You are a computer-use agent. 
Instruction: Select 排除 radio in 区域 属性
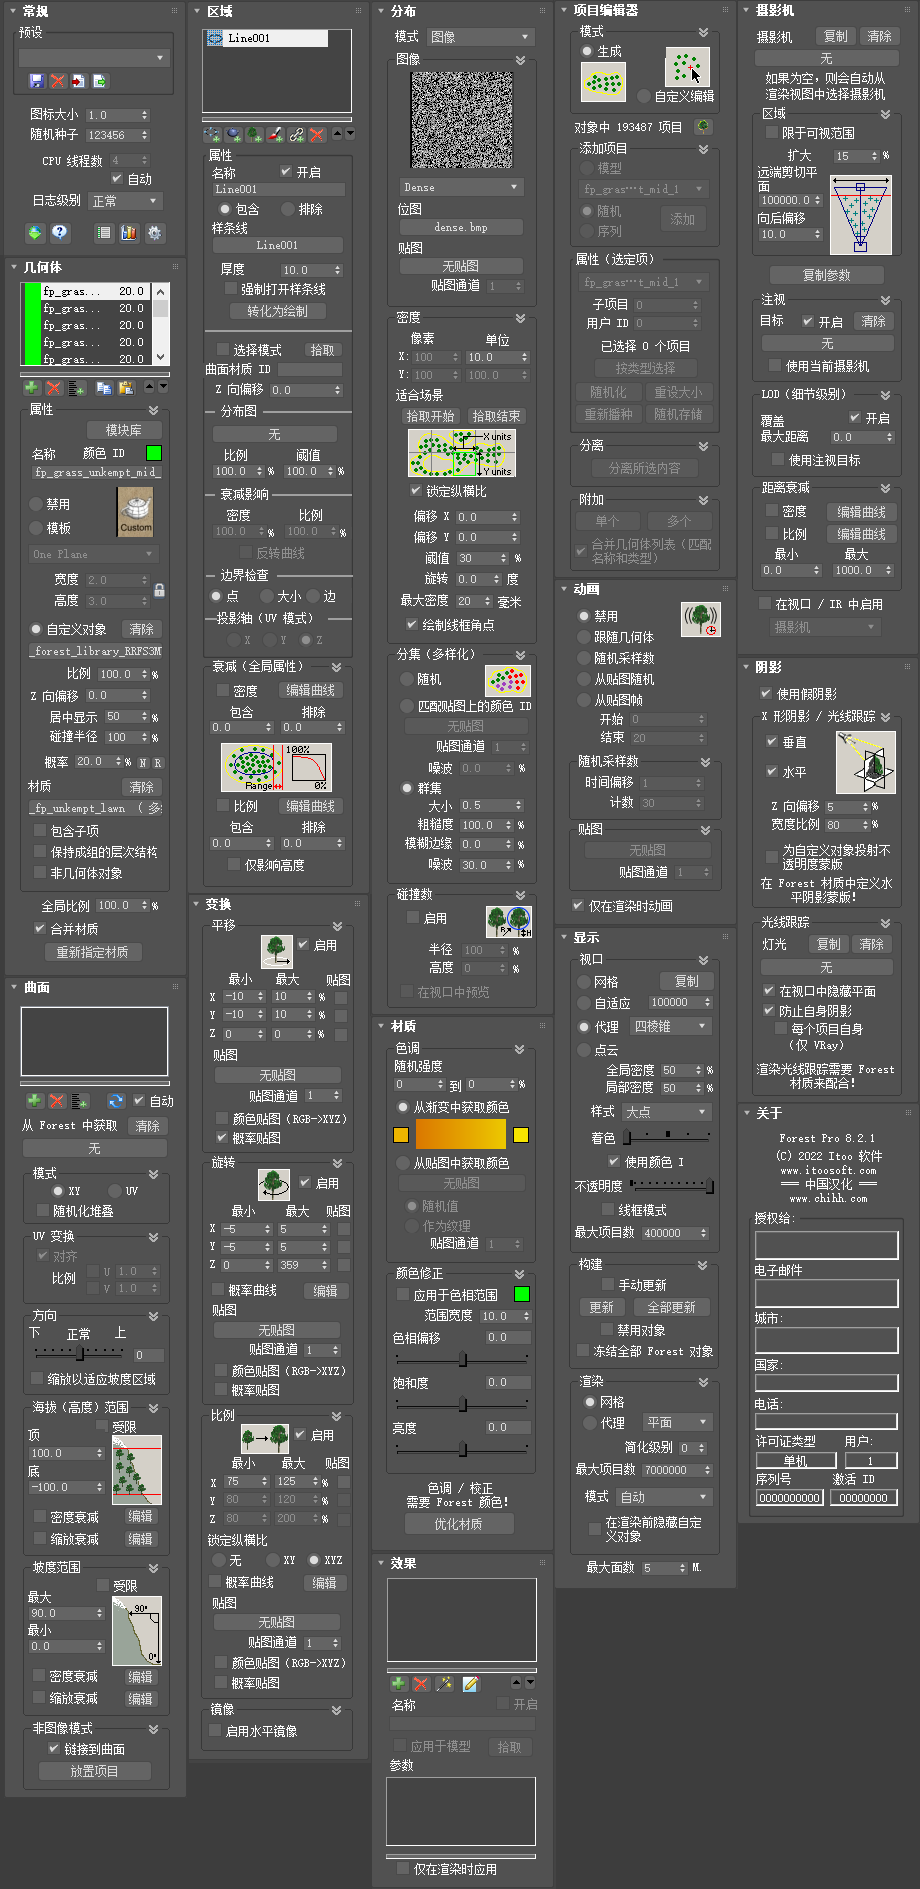289,209
